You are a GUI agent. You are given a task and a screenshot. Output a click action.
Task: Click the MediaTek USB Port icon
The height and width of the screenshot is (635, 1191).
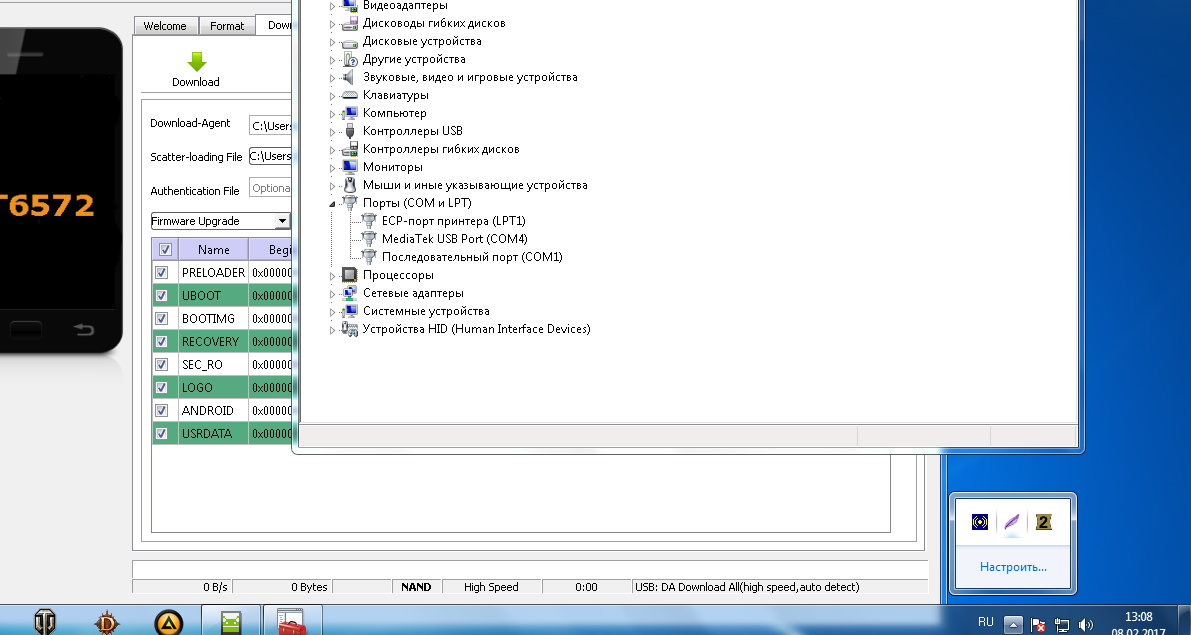tap(368, 239)
